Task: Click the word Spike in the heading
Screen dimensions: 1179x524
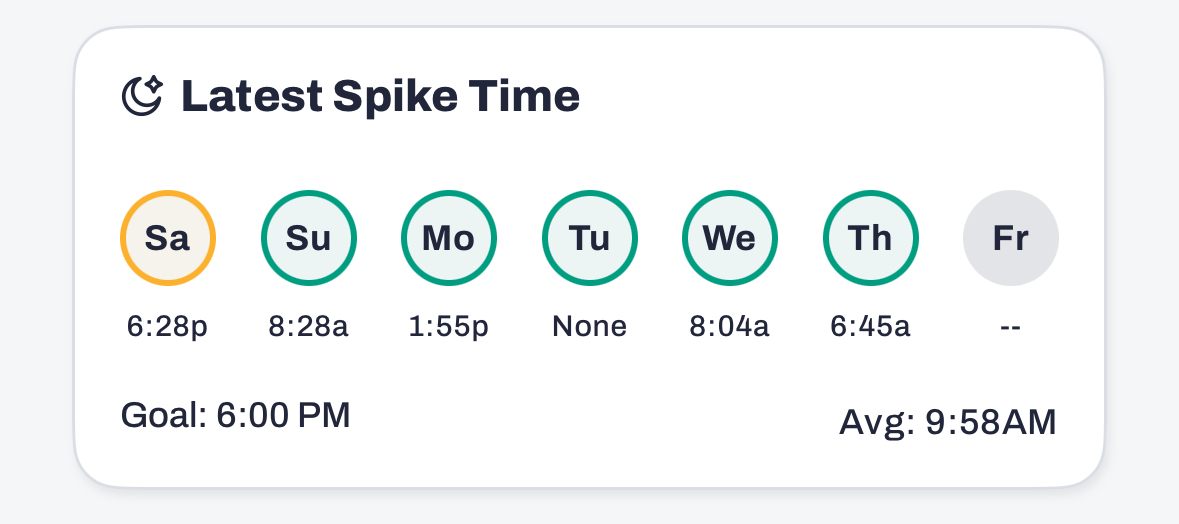Action: tap(395, 98)
